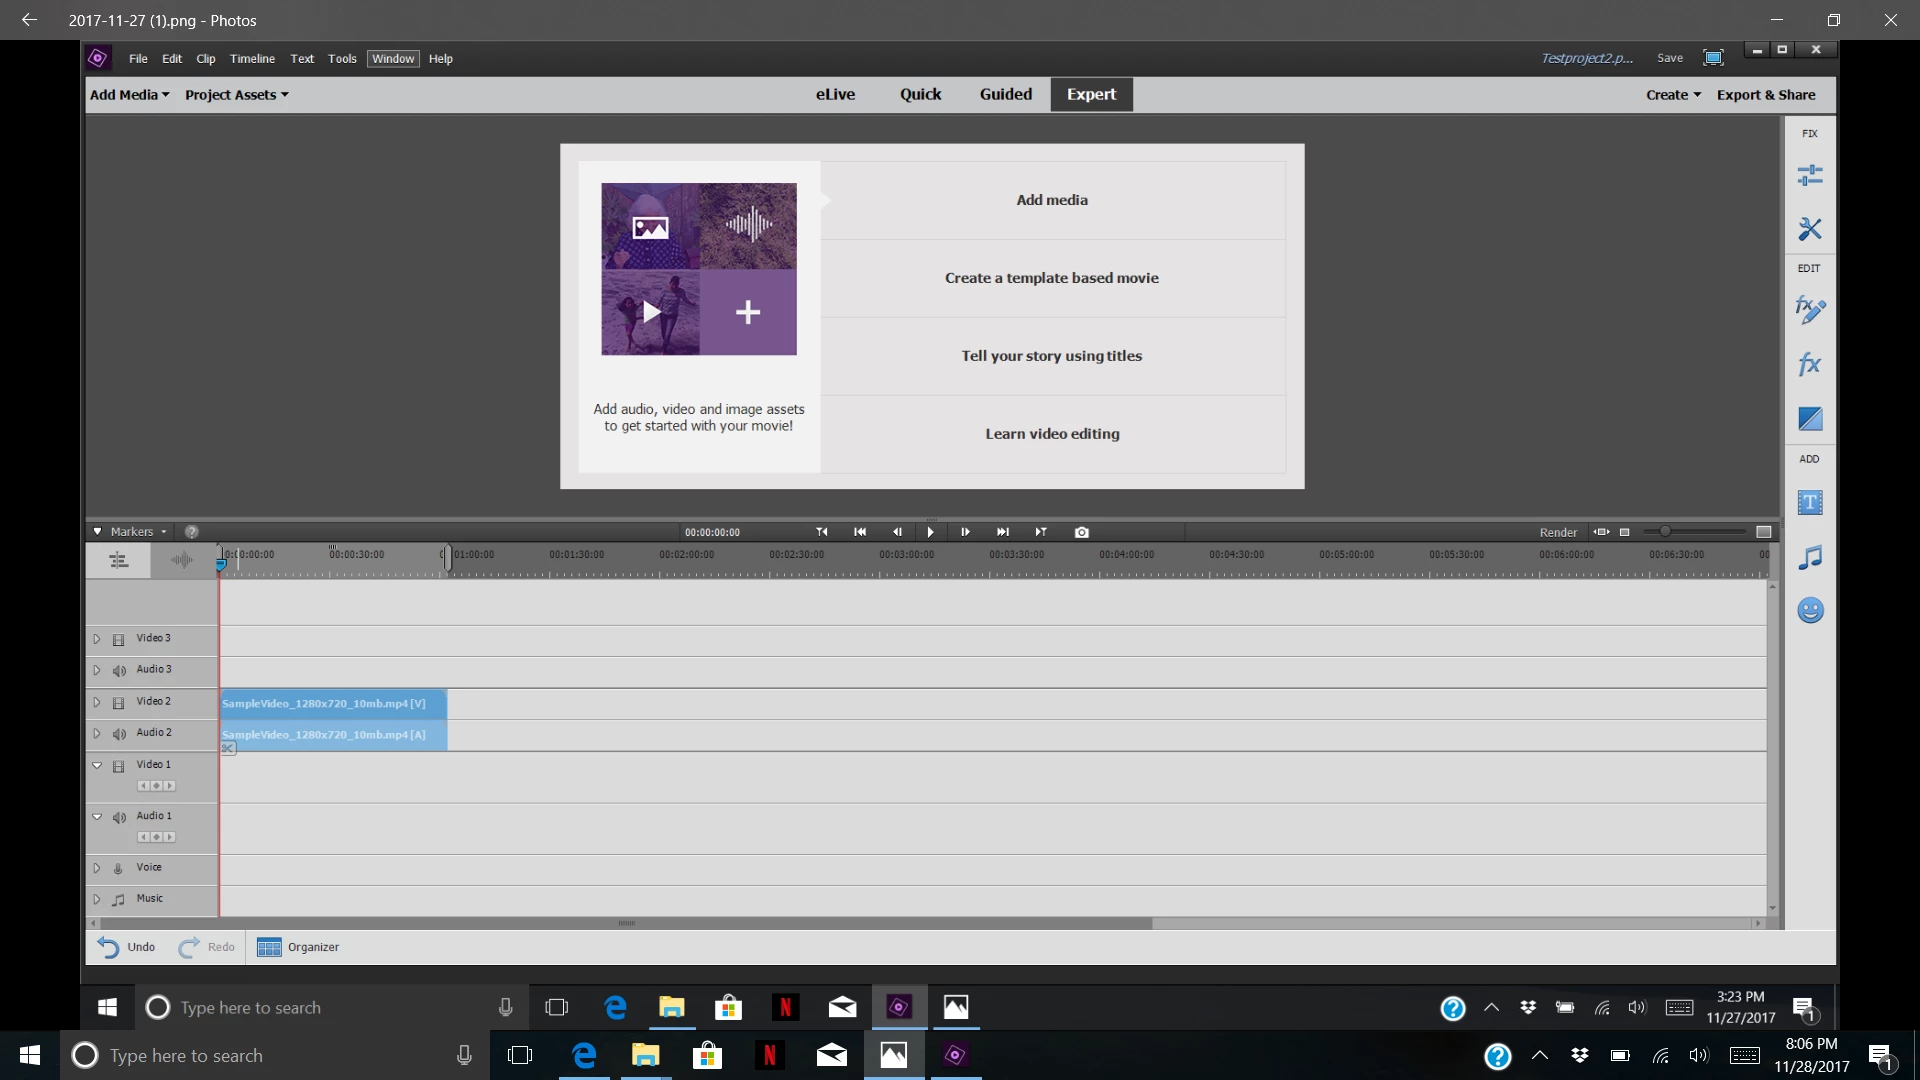
Task: Toggle Video 2 track film icon
Action: [x=118, y=702]
